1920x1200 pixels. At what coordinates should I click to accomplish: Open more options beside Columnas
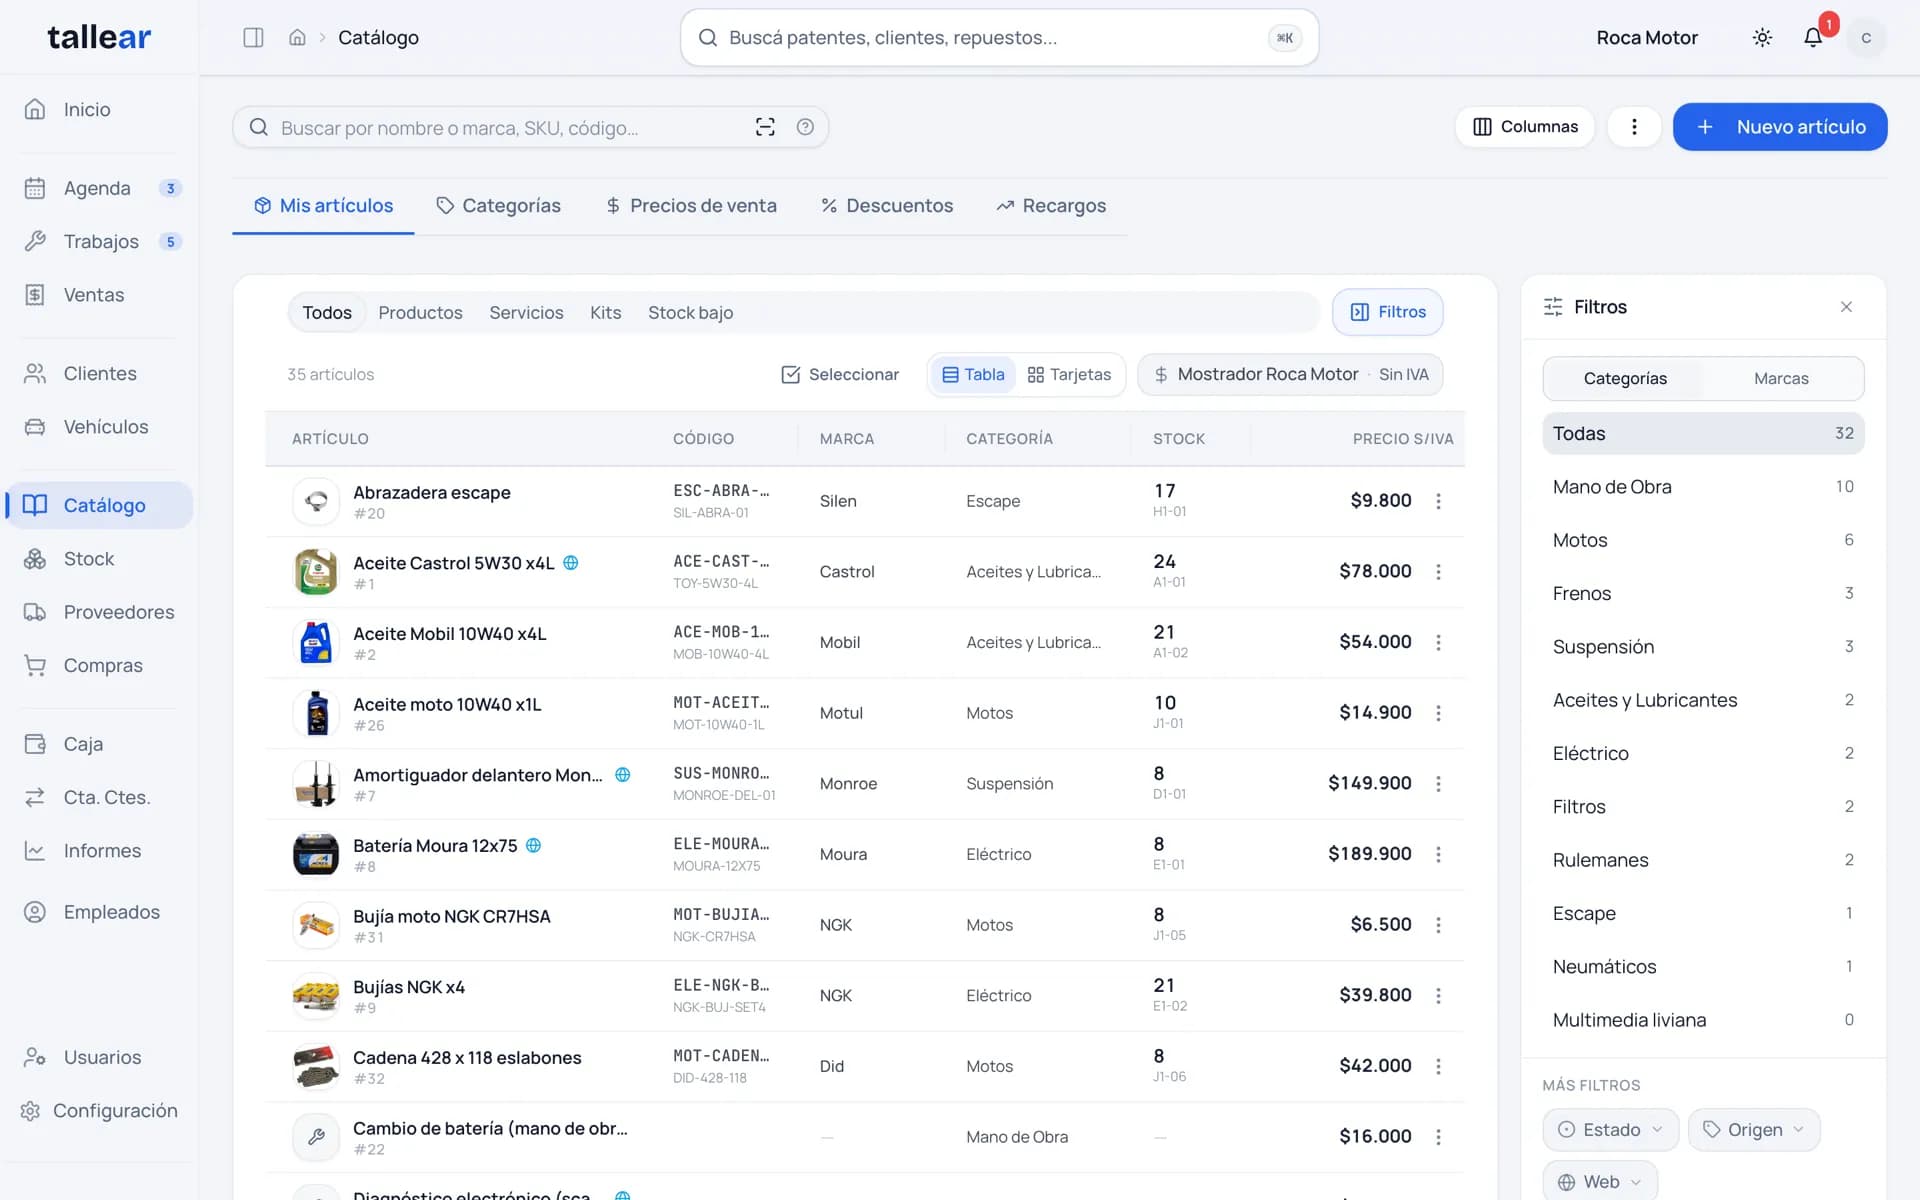(1634, 127)
